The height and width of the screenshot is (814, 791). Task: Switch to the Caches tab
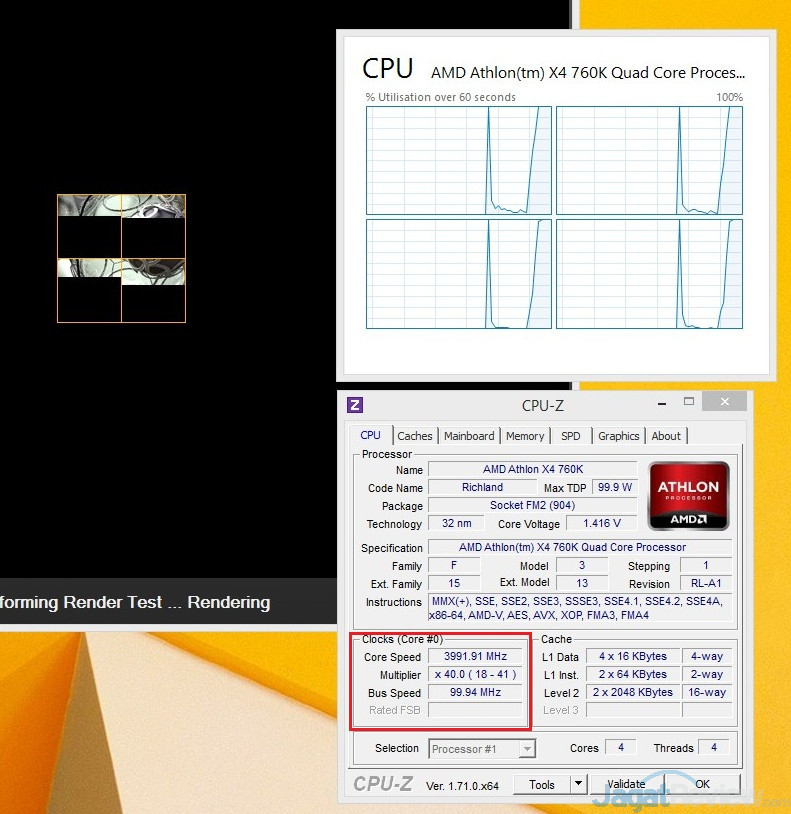[x=414, y=436]
